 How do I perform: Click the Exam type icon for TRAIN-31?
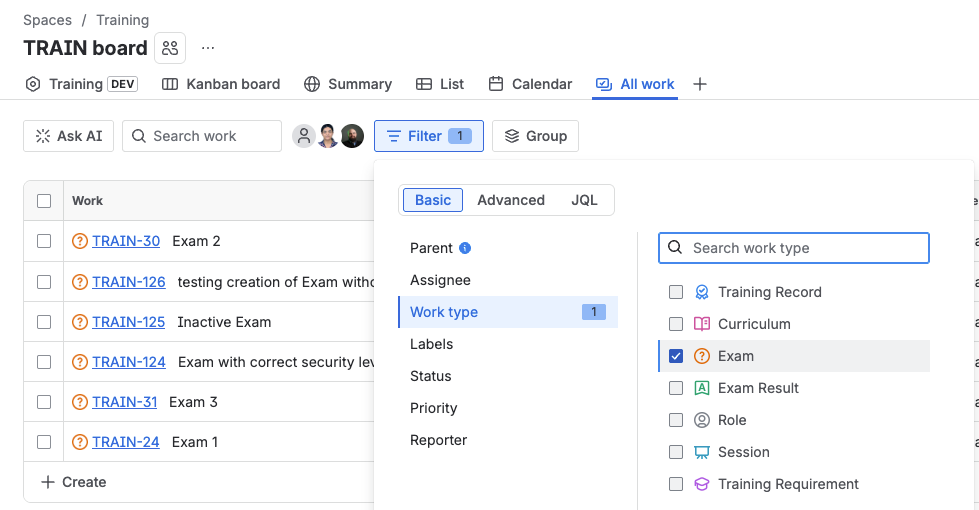click(x=80, y=402)
